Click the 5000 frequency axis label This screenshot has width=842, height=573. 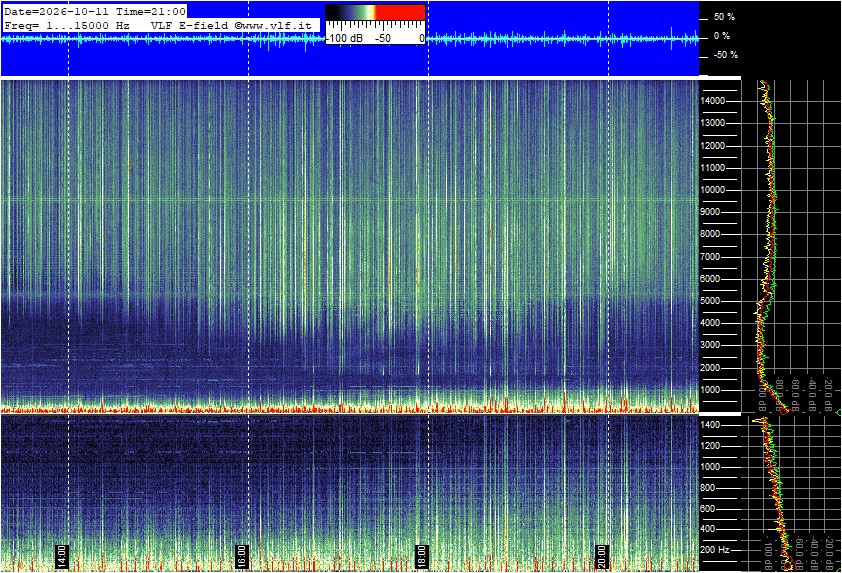click(710, 301)
